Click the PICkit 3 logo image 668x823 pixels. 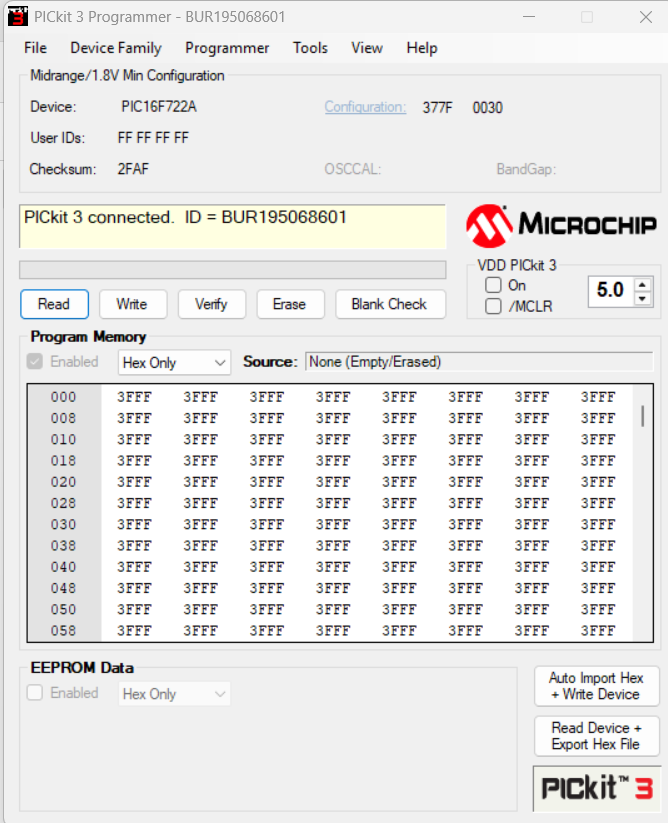coord(597,788)
